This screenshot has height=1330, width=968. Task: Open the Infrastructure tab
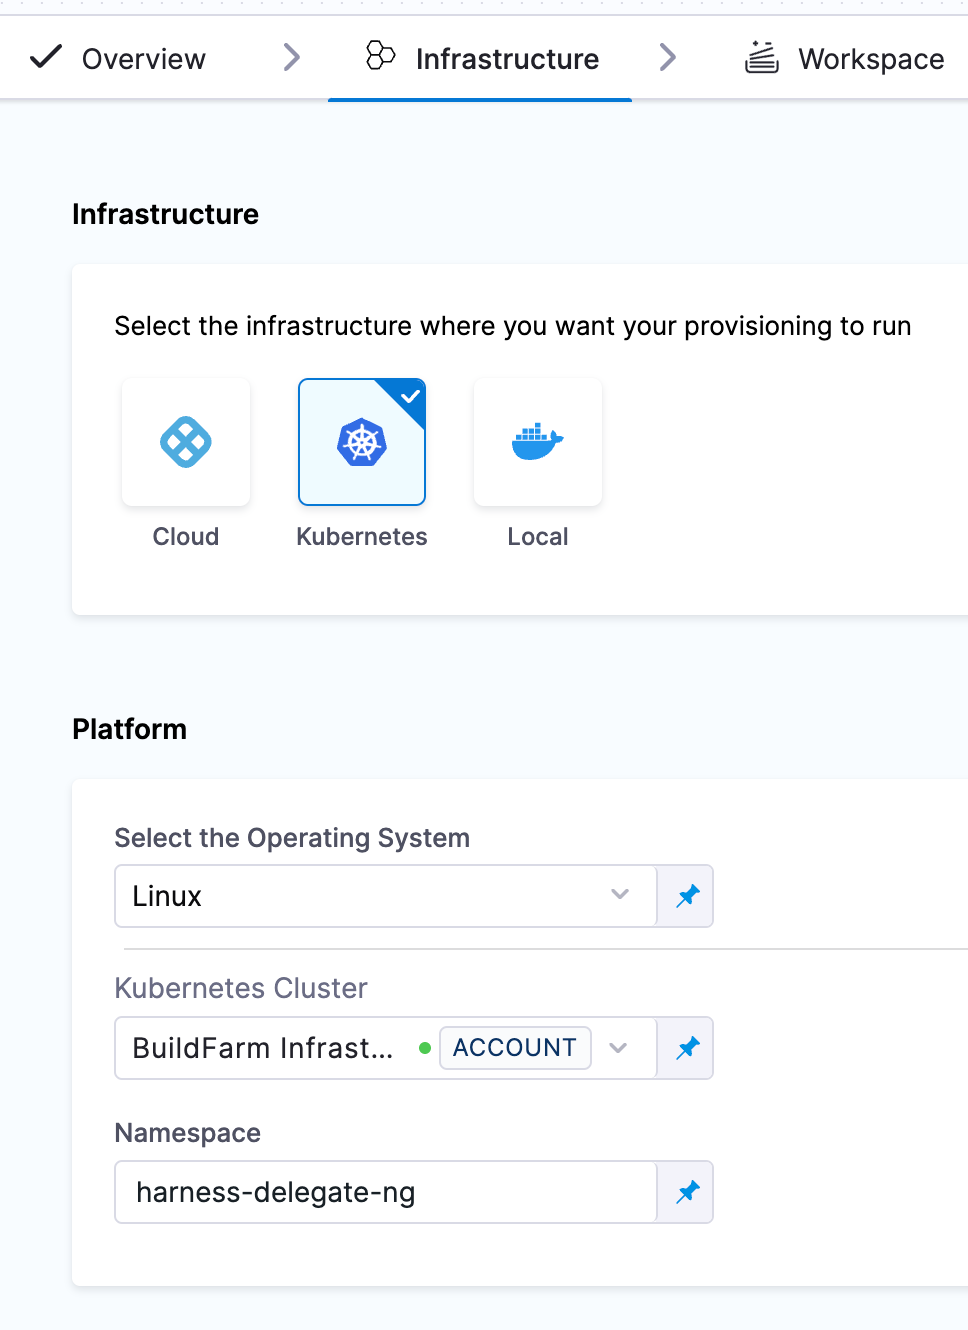click(x=507, y=59)
